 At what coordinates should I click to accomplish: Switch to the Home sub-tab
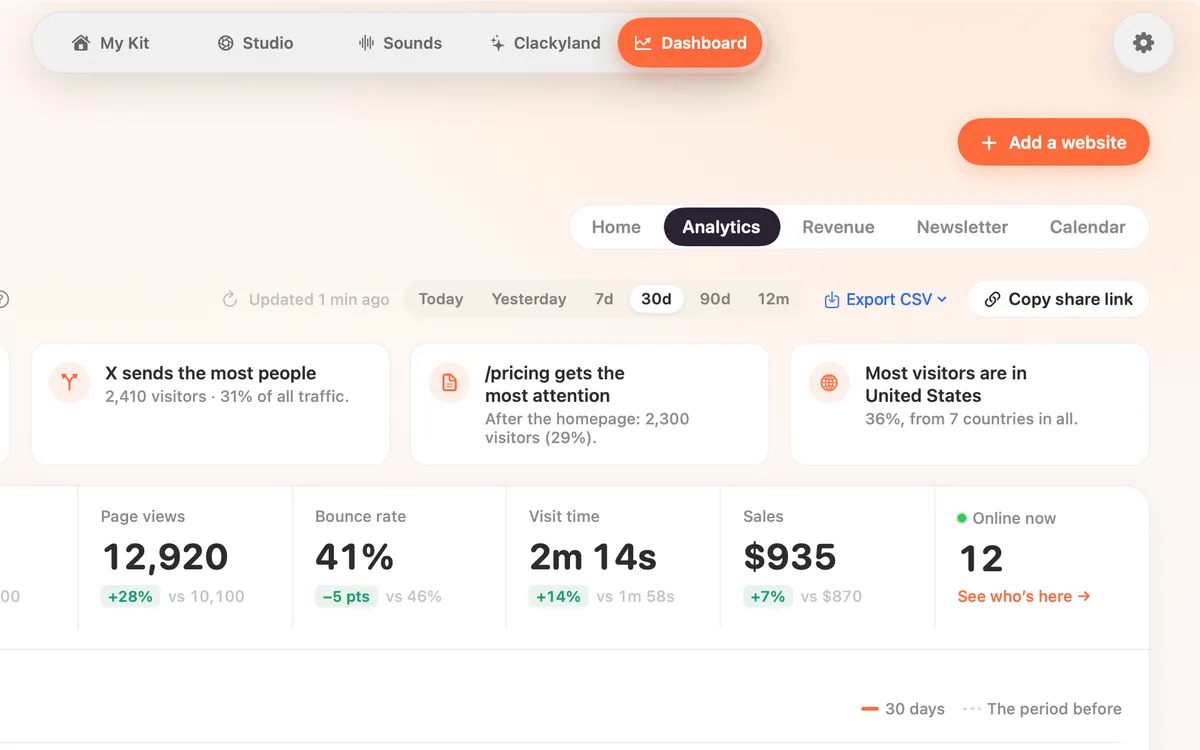pos(616,227)
